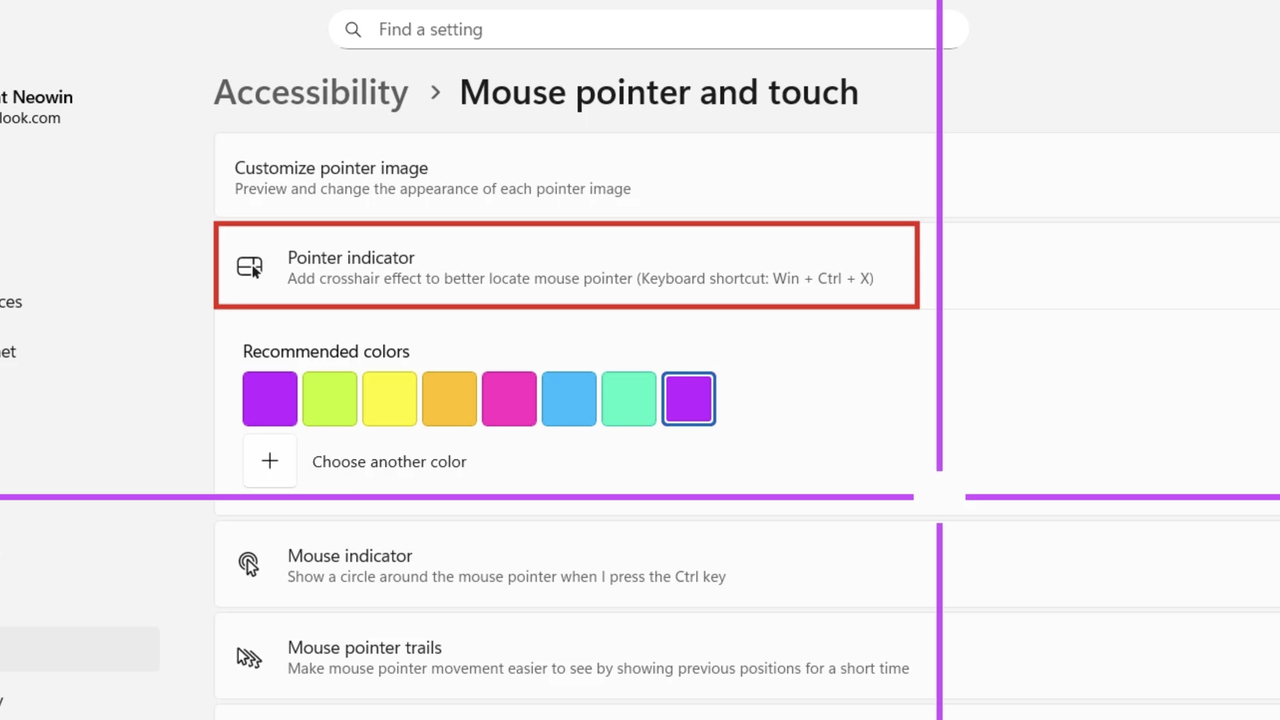Focus the Find a setting search box
This screenshot has height=720, width=1280.
[x=640, y=30]
